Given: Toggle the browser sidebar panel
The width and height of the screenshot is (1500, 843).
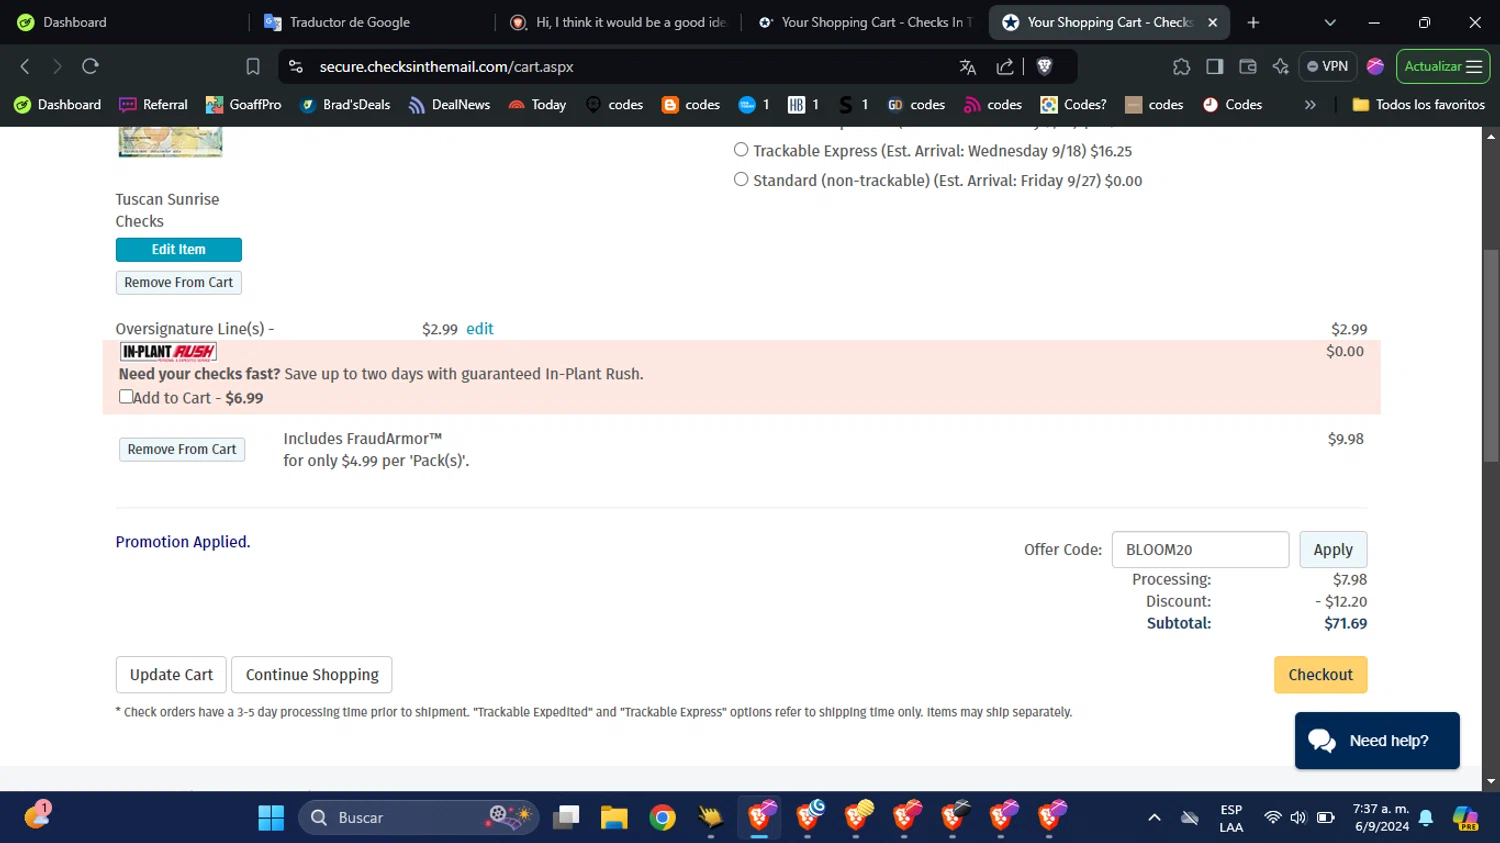Looking at the screenshot, I should pyautogui.click(x=1214, y=67).
